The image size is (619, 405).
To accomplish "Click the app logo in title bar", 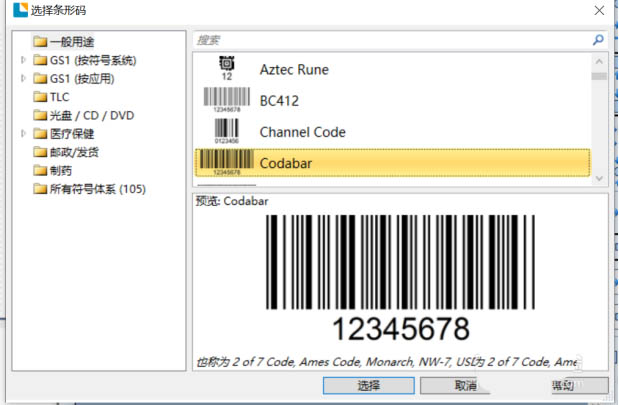I will click(x=21, y=10).
